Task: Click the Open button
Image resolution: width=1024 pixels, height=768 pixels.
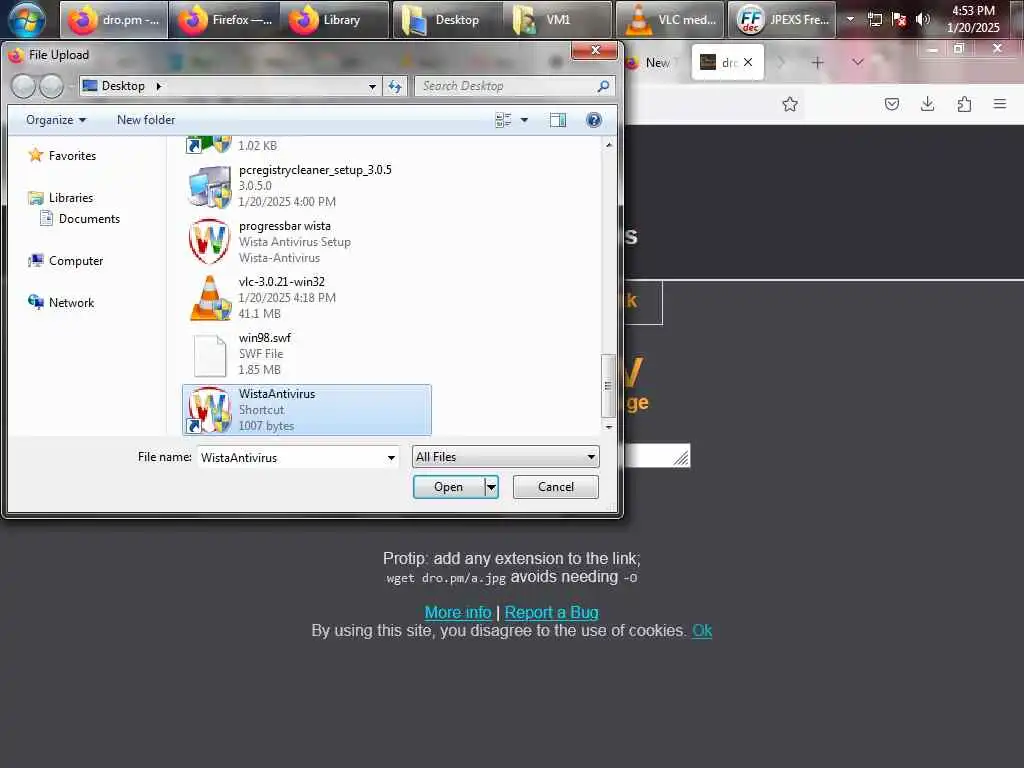Action: [x=449, y=487]
